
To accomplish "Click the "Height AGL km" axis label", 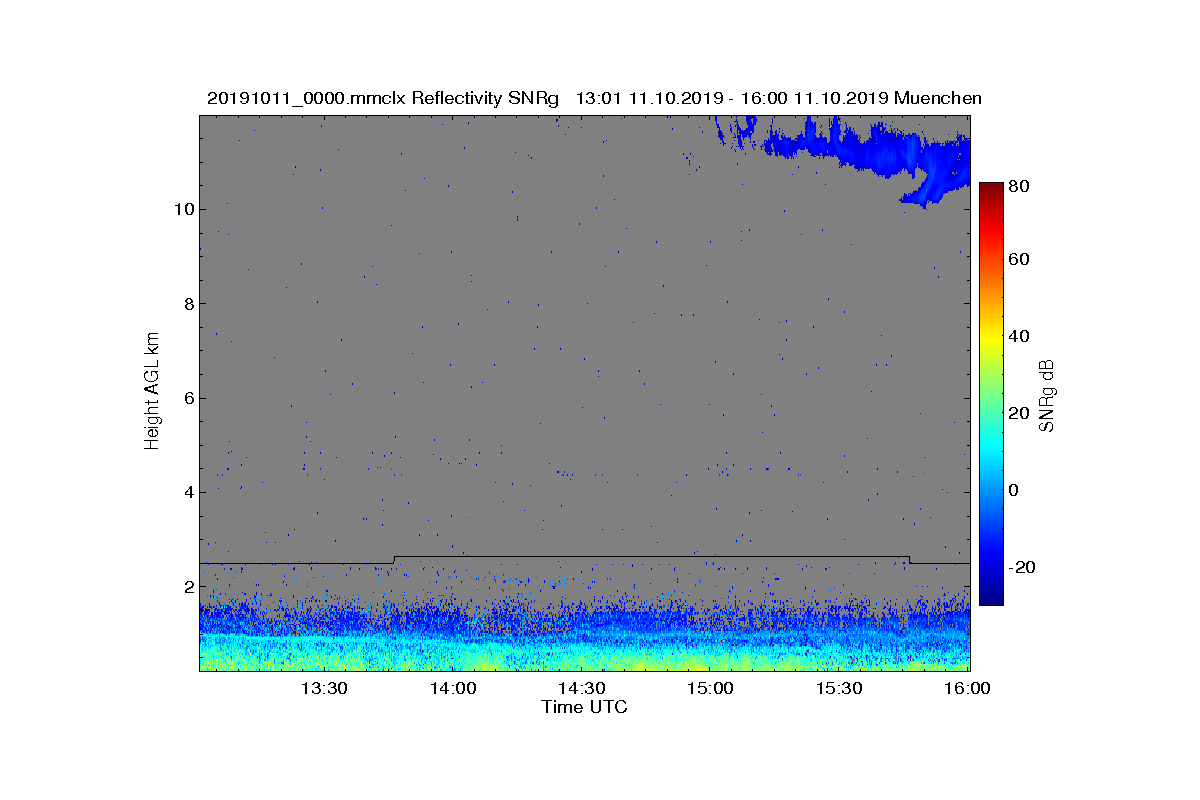I will pos(152,391).
